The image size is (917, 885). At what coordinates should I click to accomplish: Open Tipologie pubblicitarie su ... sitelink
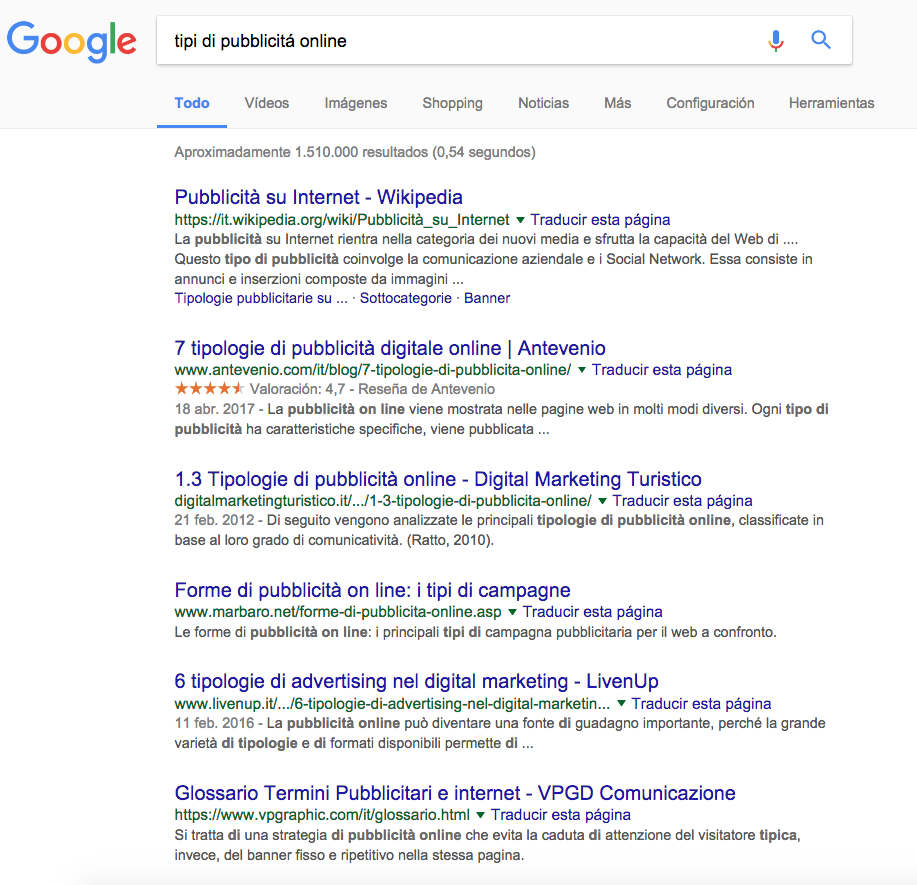pyautogui.click(x=261, y=298)
